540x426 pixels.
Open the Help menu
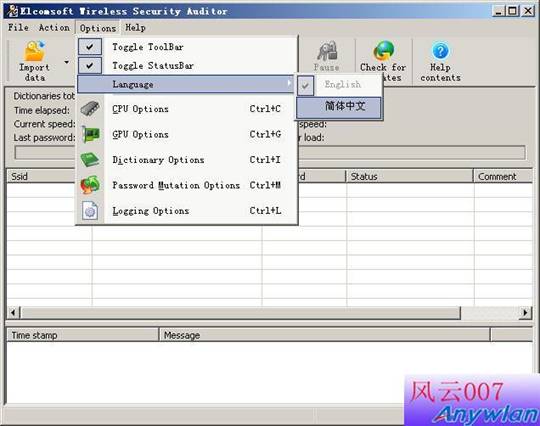pyautogui.click(x=135, y=28)
